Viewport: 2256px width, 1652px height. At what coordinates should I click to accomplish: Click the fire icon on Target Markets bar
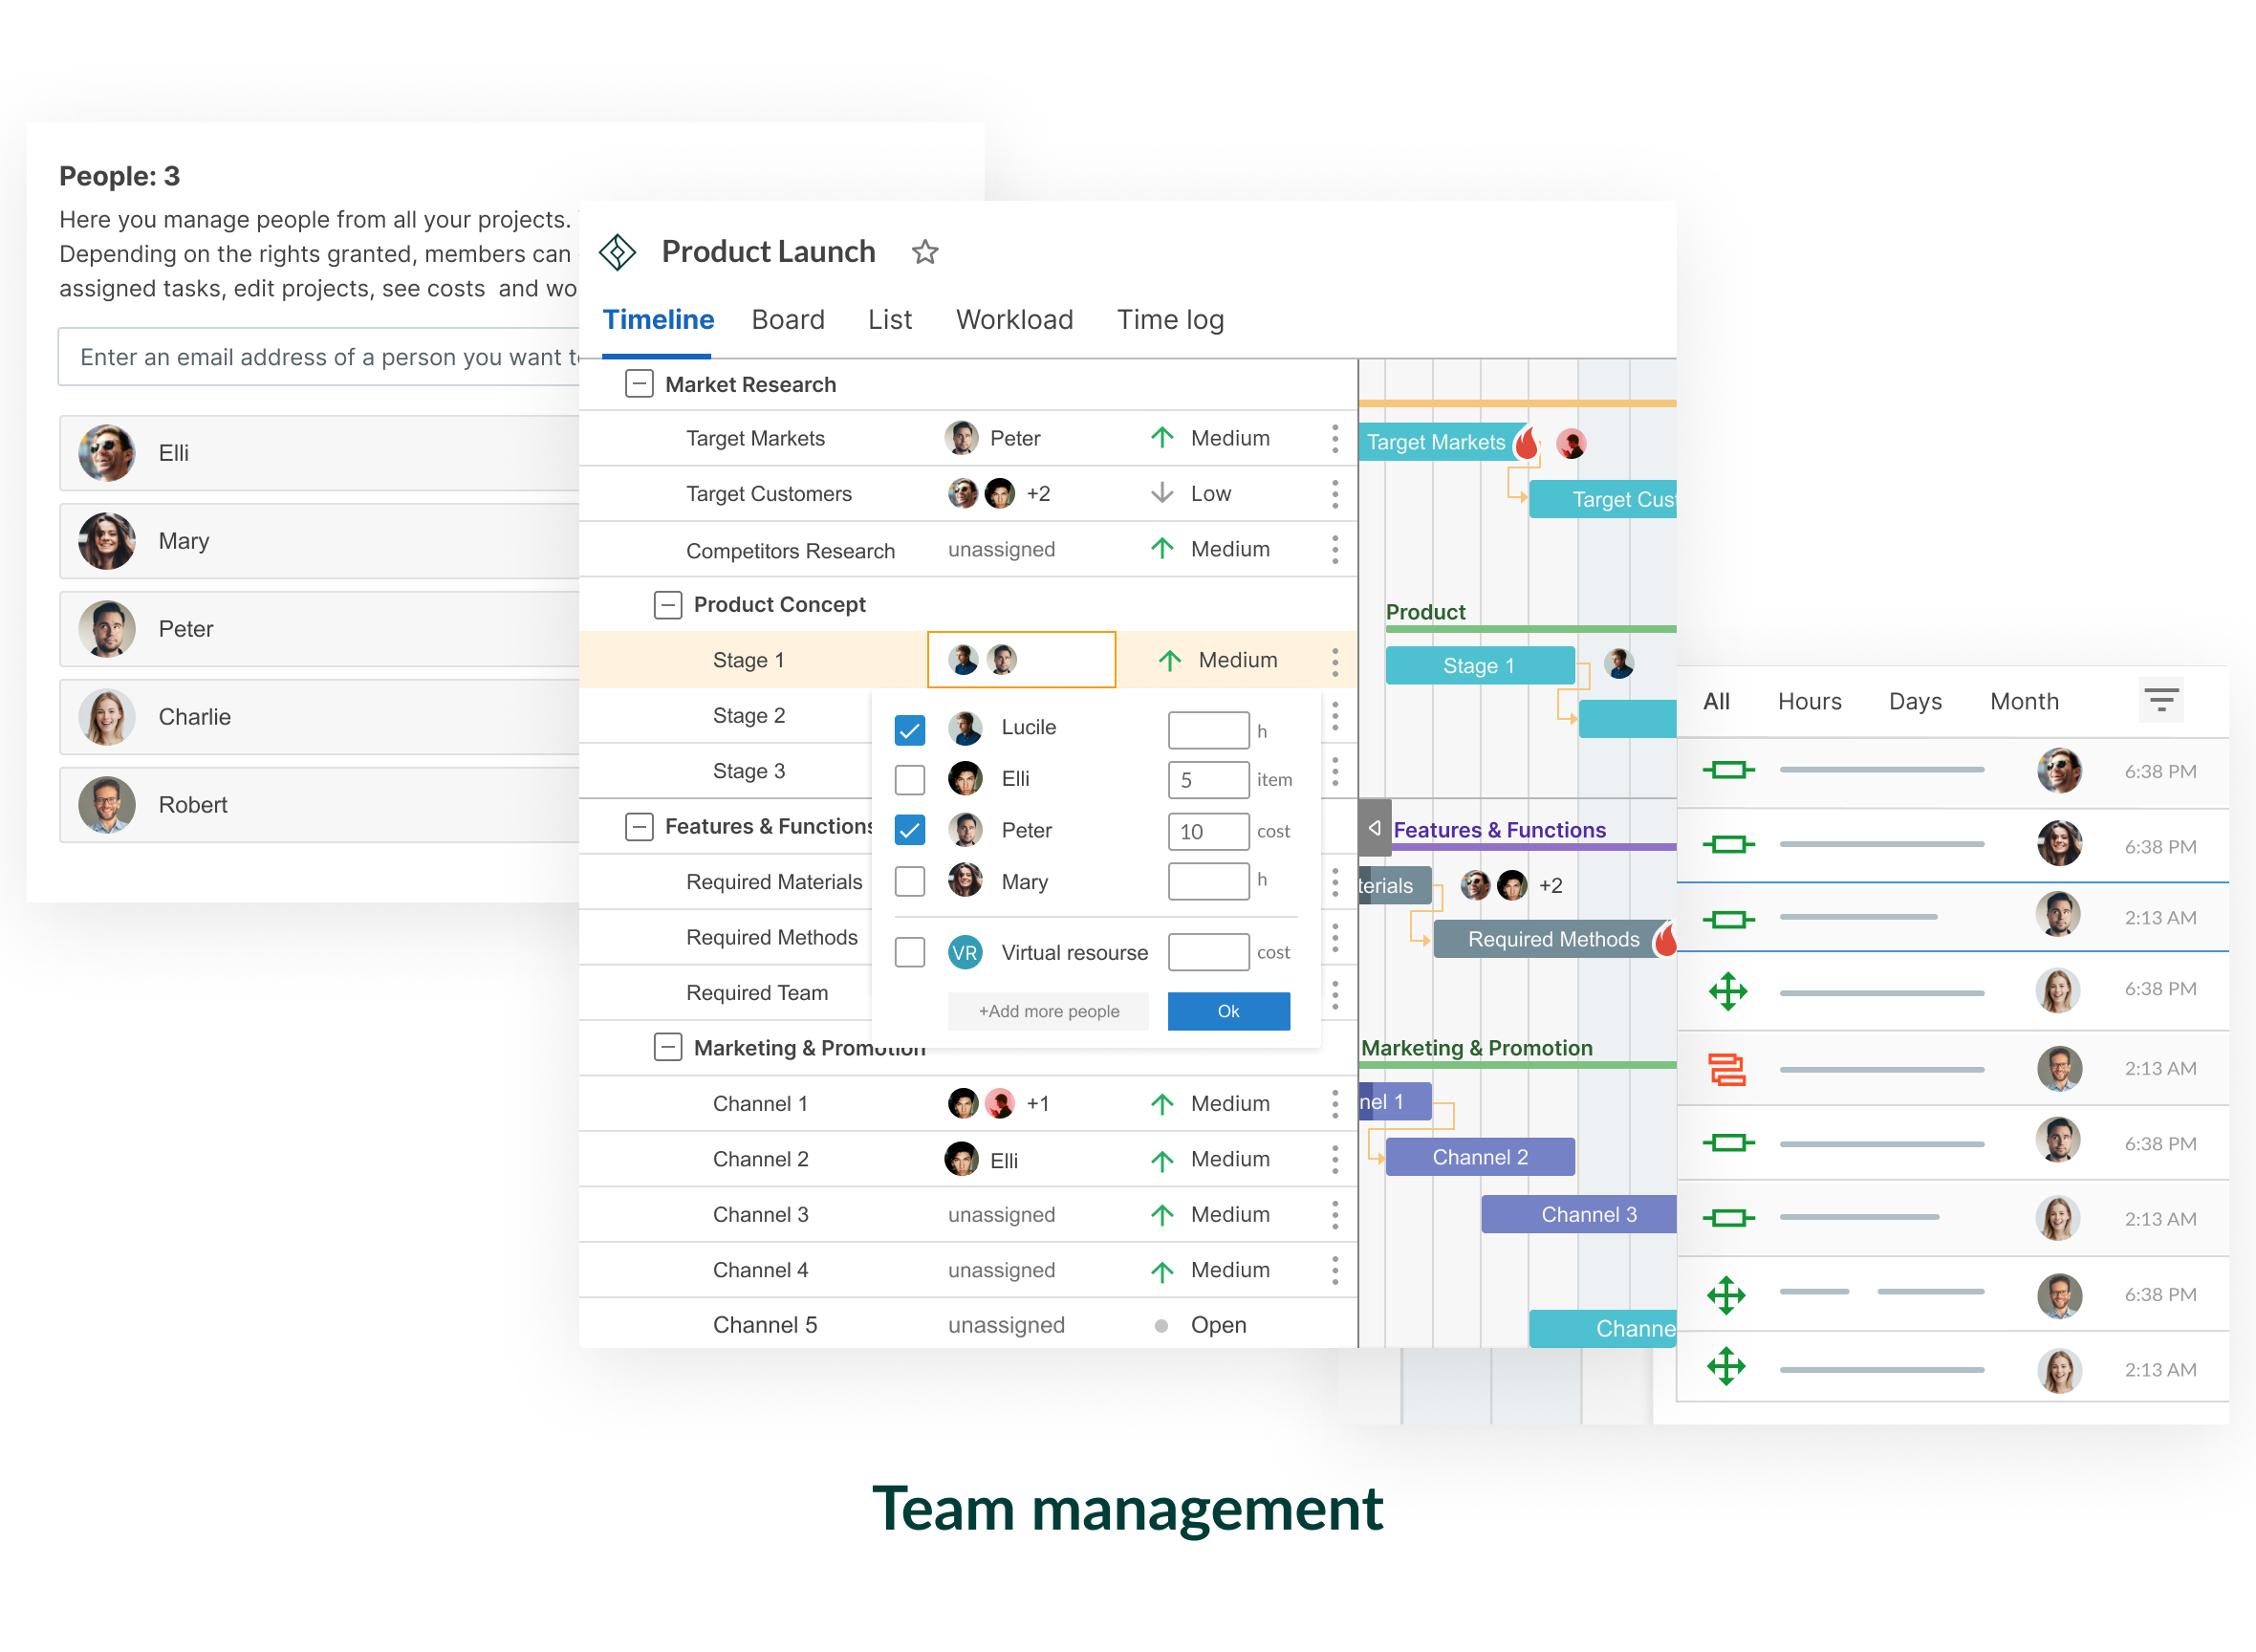[1527, 441]
